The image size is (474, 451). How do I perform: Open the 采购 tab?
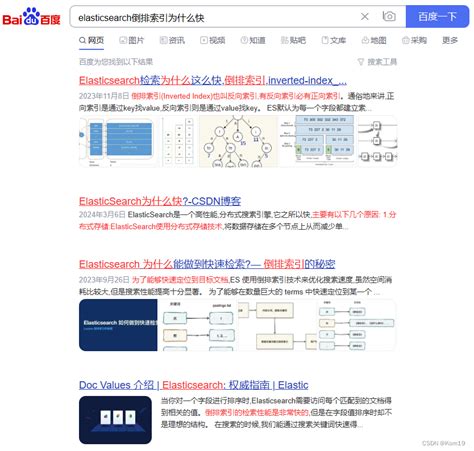click(414, 40)
